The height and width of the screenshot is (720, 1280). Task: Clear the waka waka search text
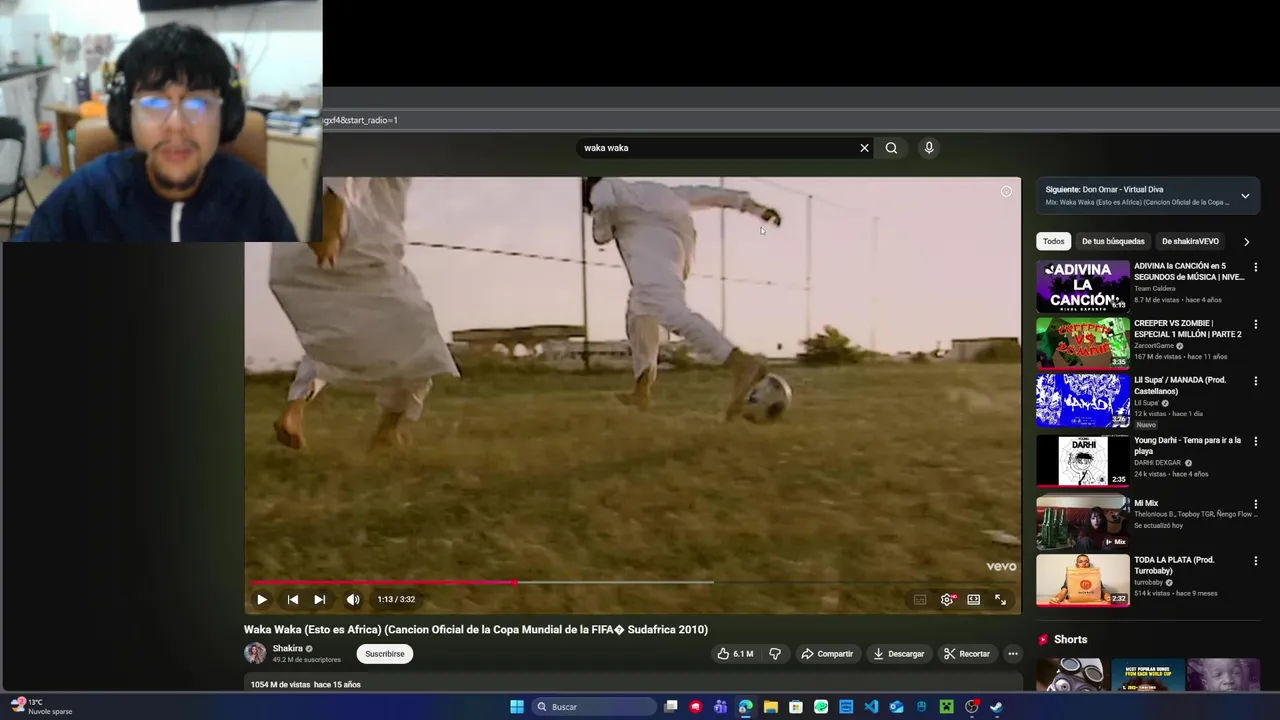[864, 148]
